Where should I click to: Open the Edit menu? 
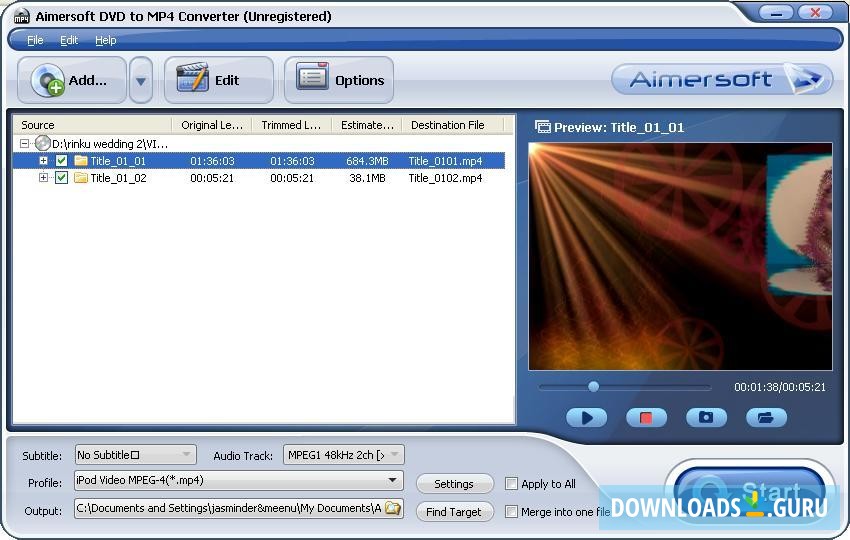click(69, 40)
